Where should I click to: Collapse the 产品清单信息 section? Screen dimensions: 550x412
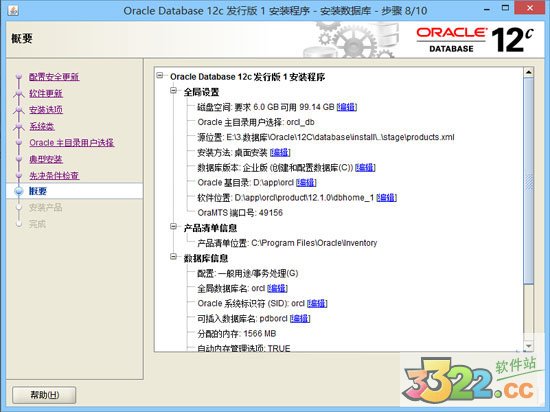(174, 227)
